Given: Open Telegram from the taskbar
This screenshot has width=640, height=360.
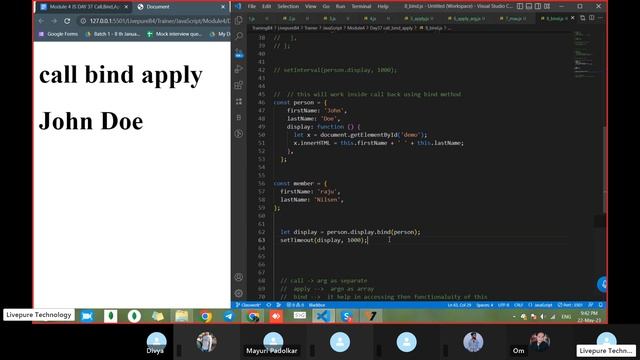Looking at the screenshot, I should click(229, 316).
